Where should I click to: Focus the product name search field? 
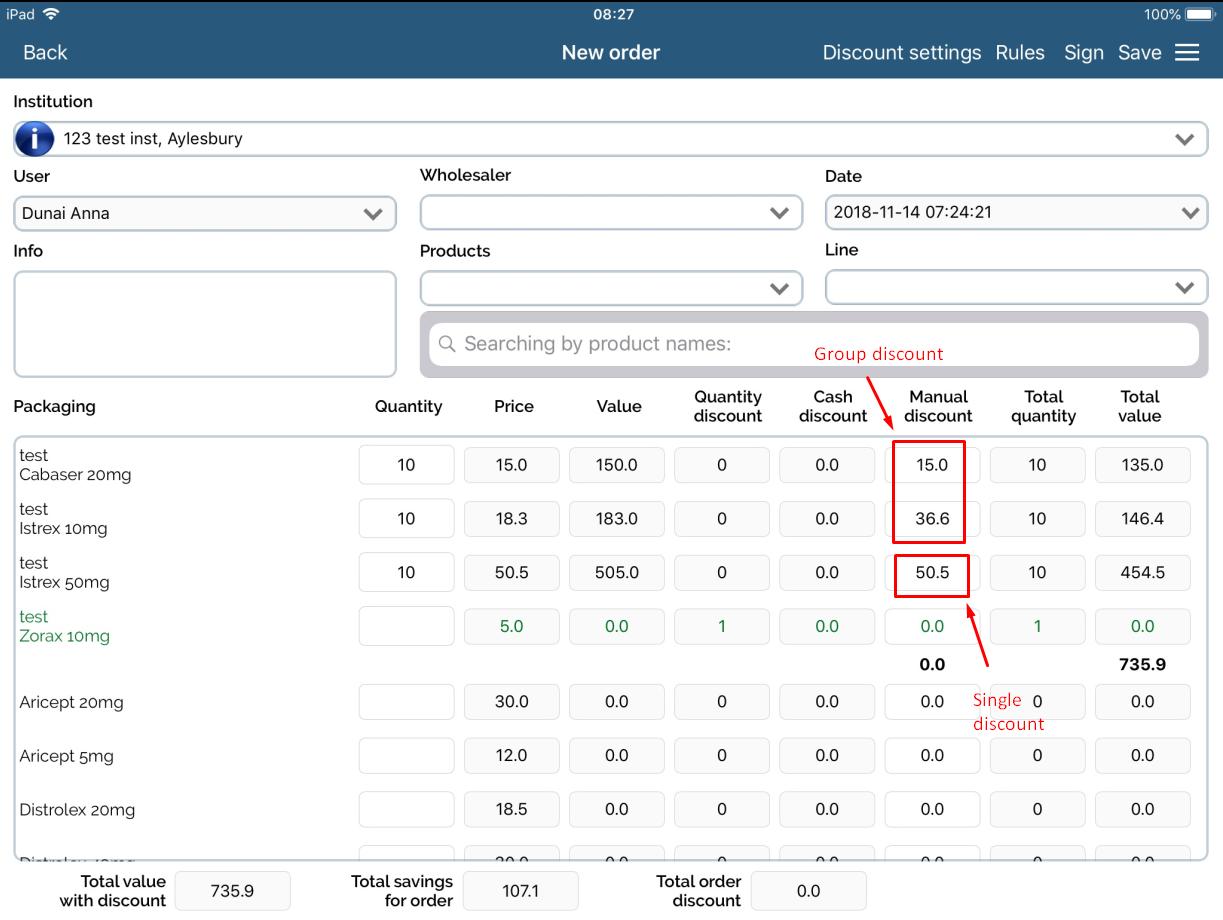820,344
